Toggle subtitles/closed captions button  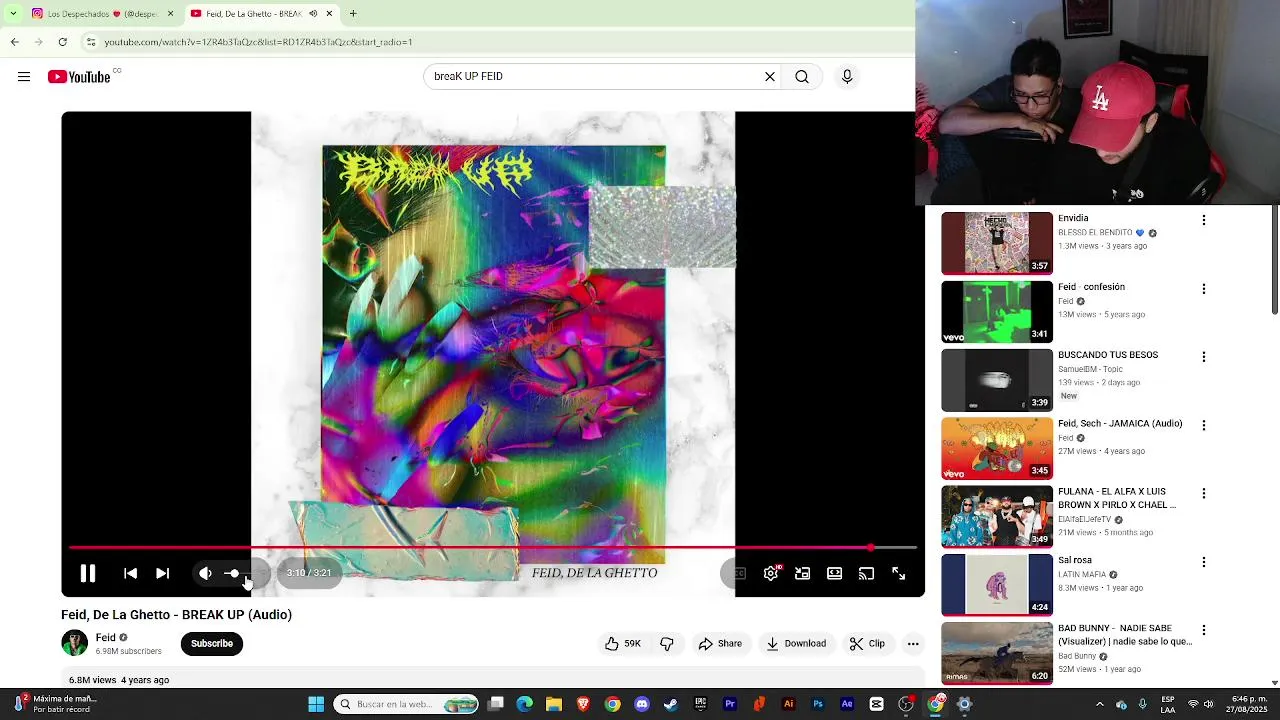click(x=738, y=573)
